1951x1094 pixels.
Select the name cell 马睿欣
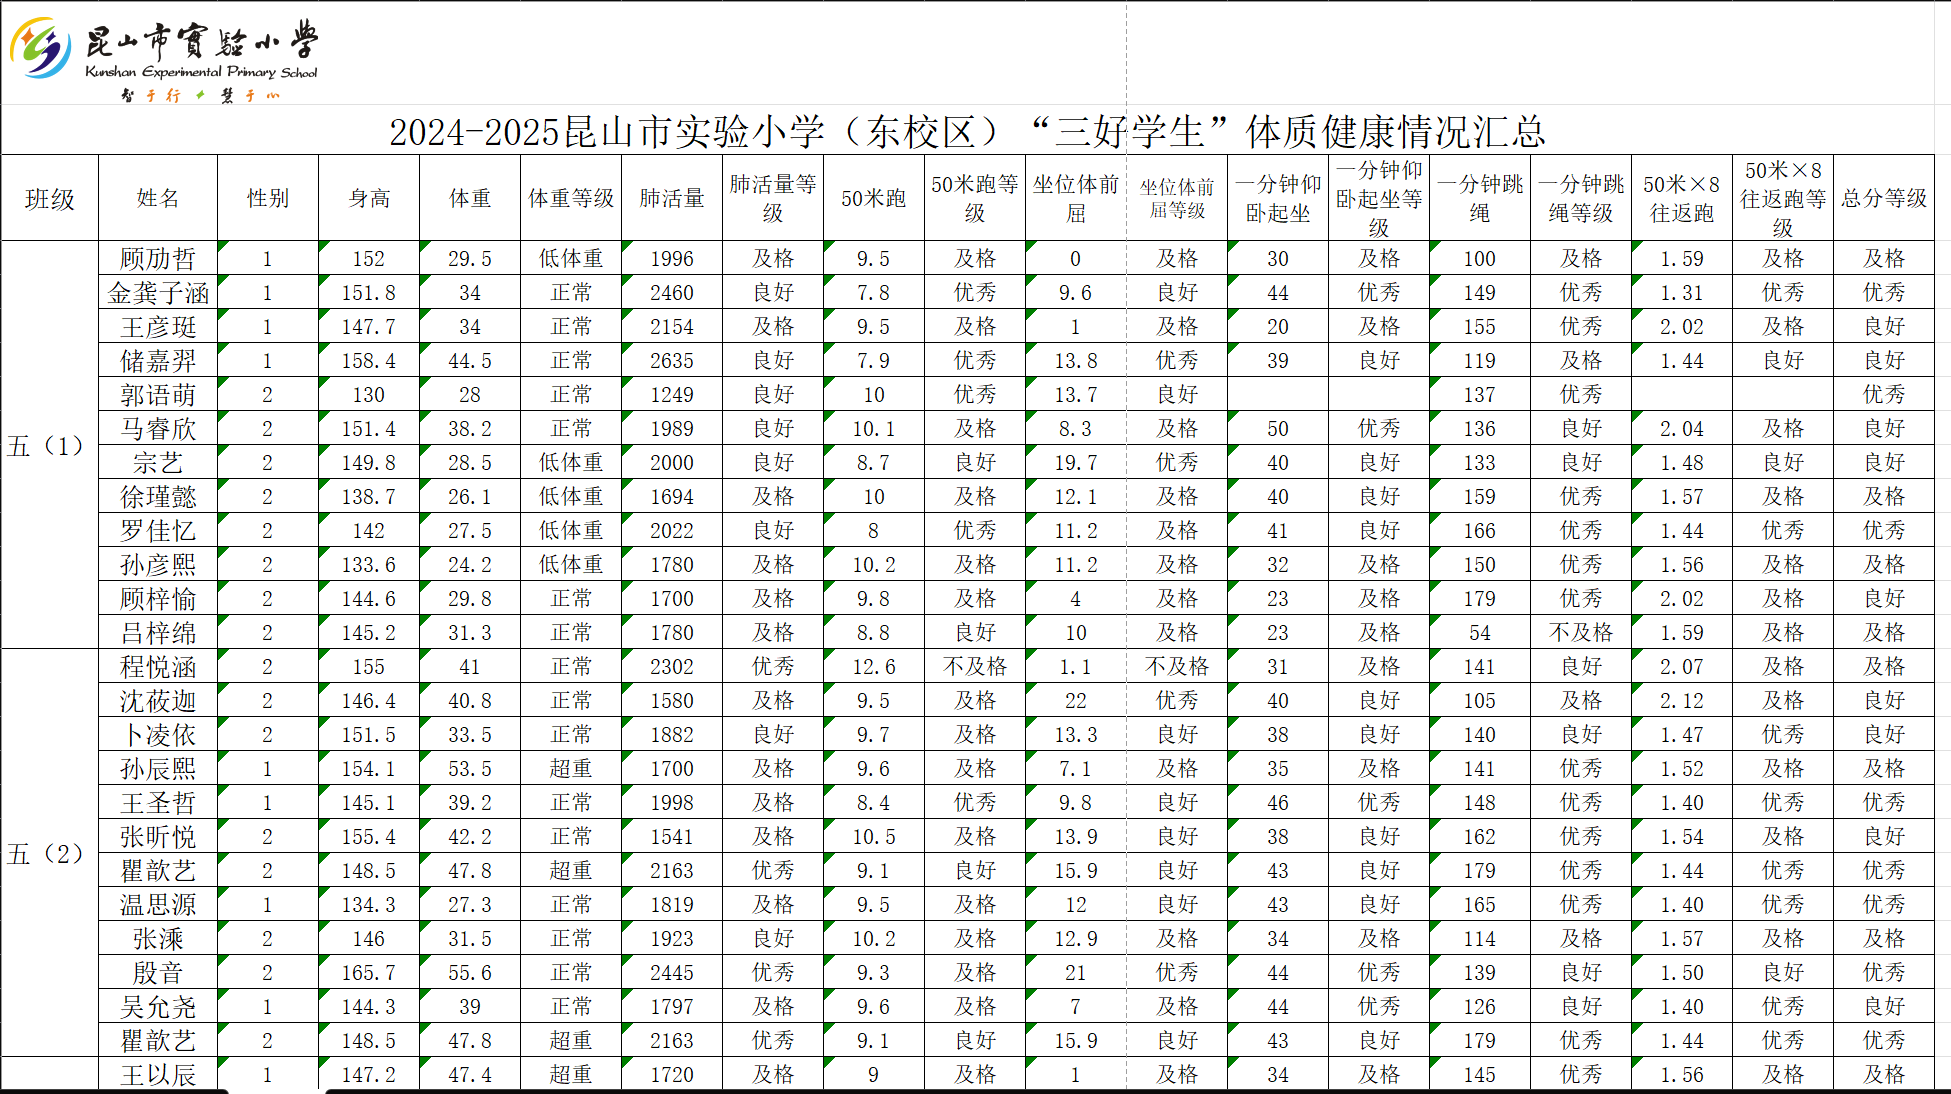(158, 429)
